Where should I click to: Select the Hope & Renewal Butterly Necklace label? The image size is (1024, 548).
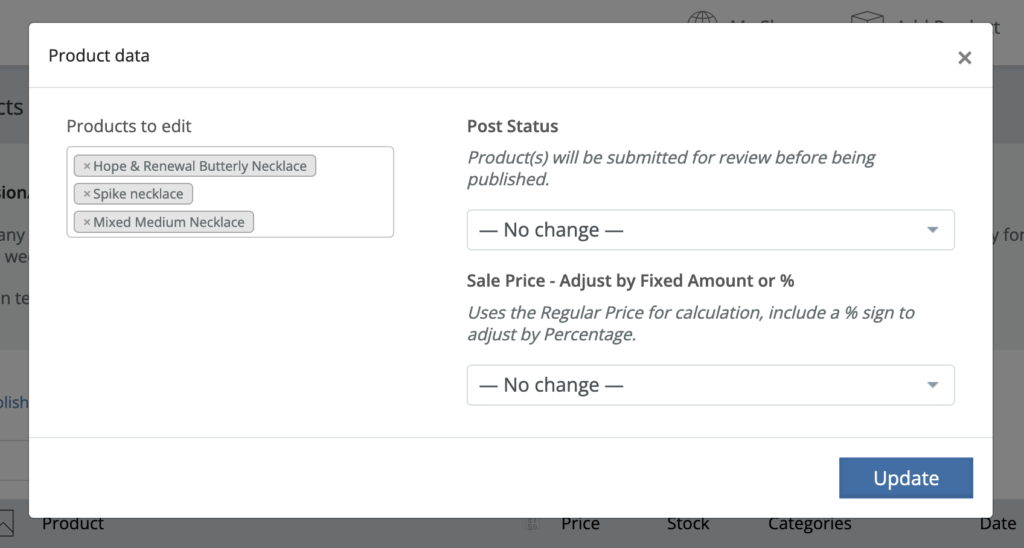point(200,166)
